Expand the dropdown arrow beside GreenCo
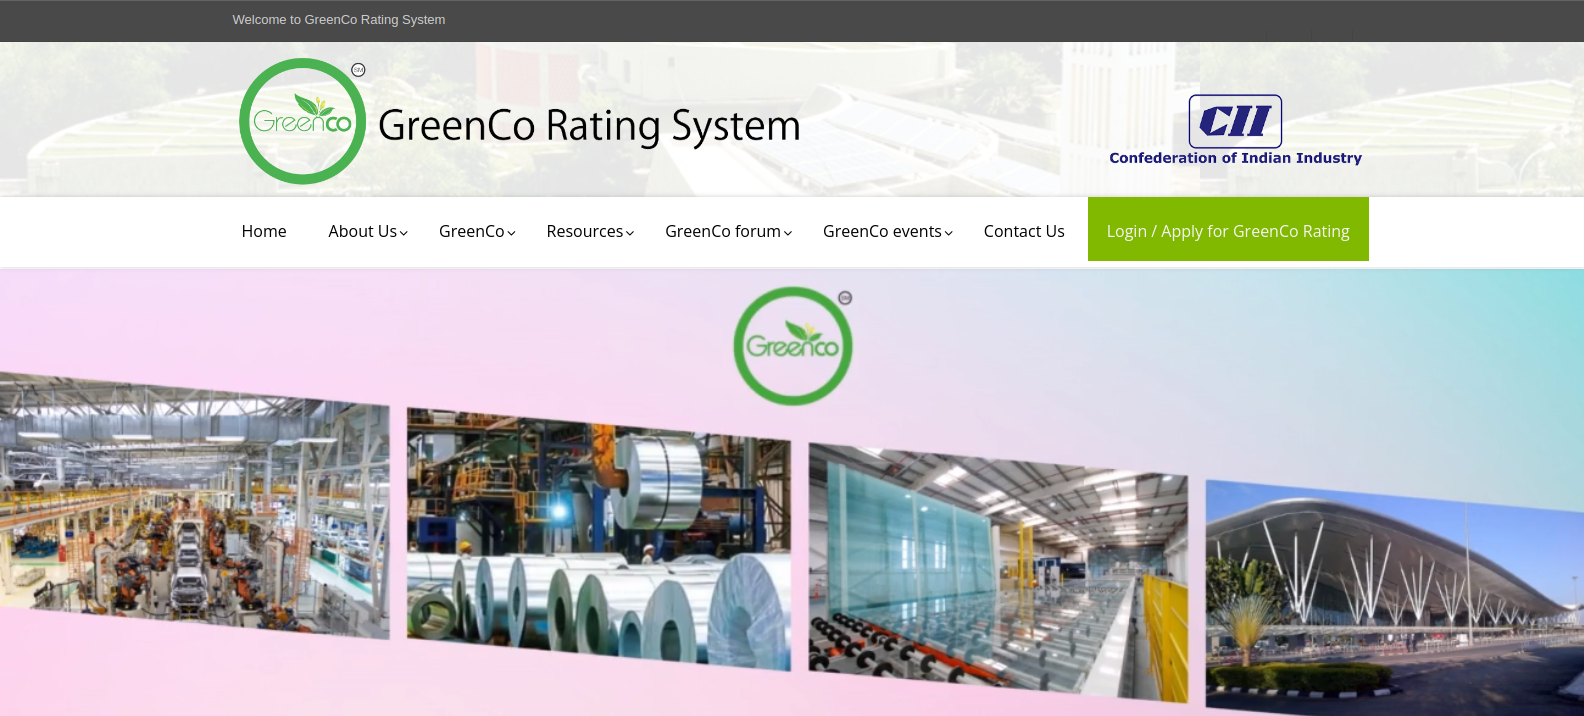Image resolution: width=1584 pixels, height=716 pixels. [x=511, y=233]
